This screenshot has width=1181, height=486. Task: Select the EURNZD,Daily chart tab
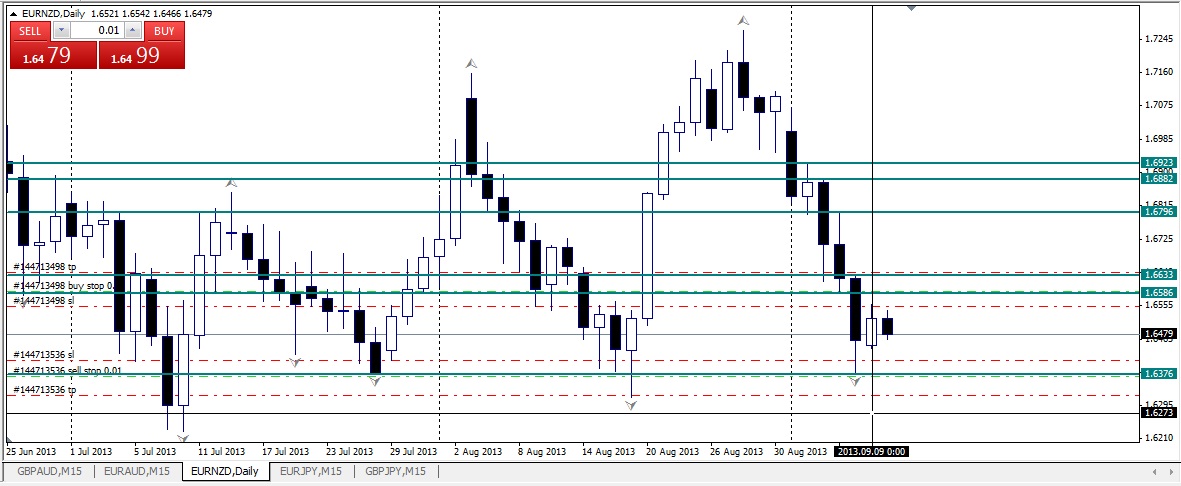pos(225,472)
